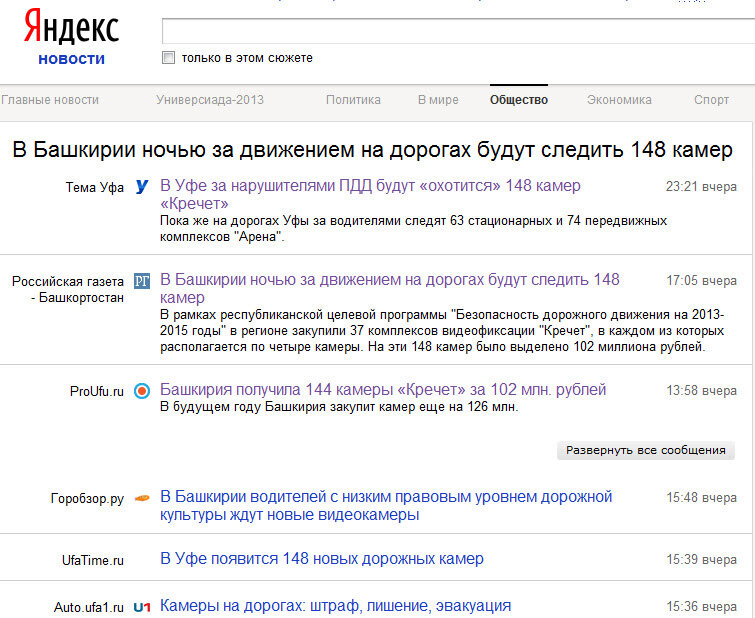
Task: Click the snippet about 'Безопасность дорожного движения' program
Action: coord(442,331)
